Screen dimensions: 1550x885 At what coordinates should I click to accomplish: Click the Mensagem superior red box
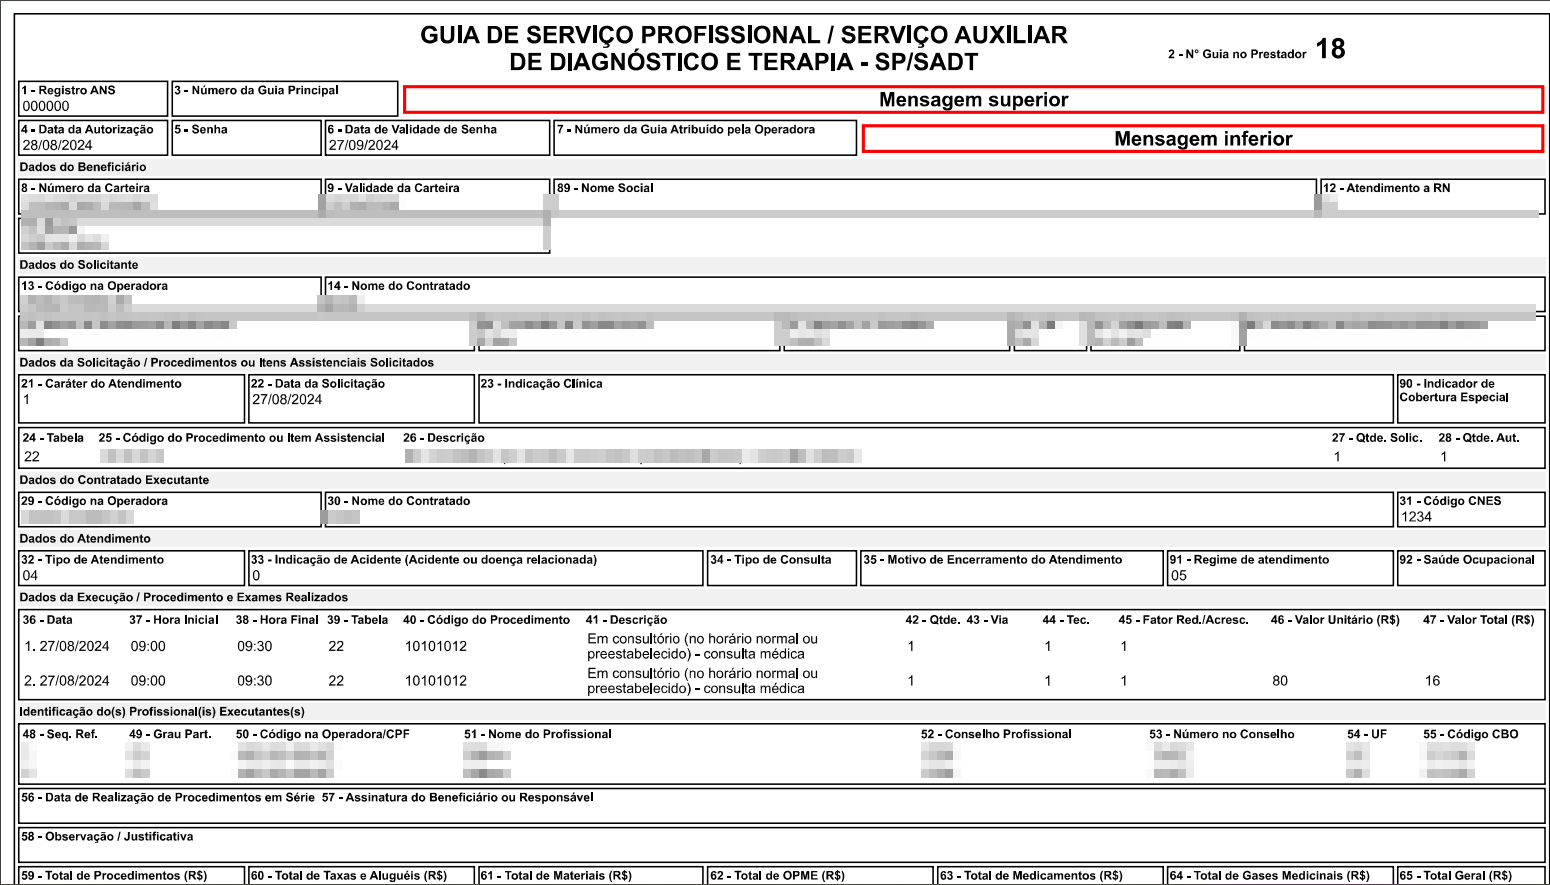coord(973,100)
